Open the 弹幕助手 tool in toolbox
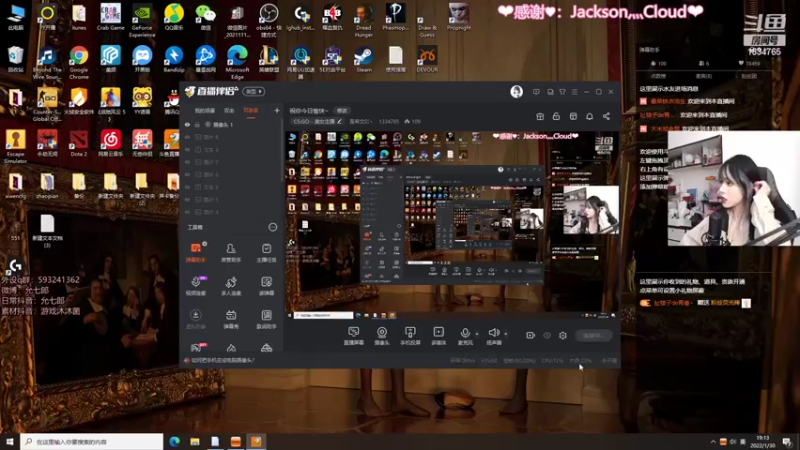This screenshot has height=450, width=800. tap(195, 252)
